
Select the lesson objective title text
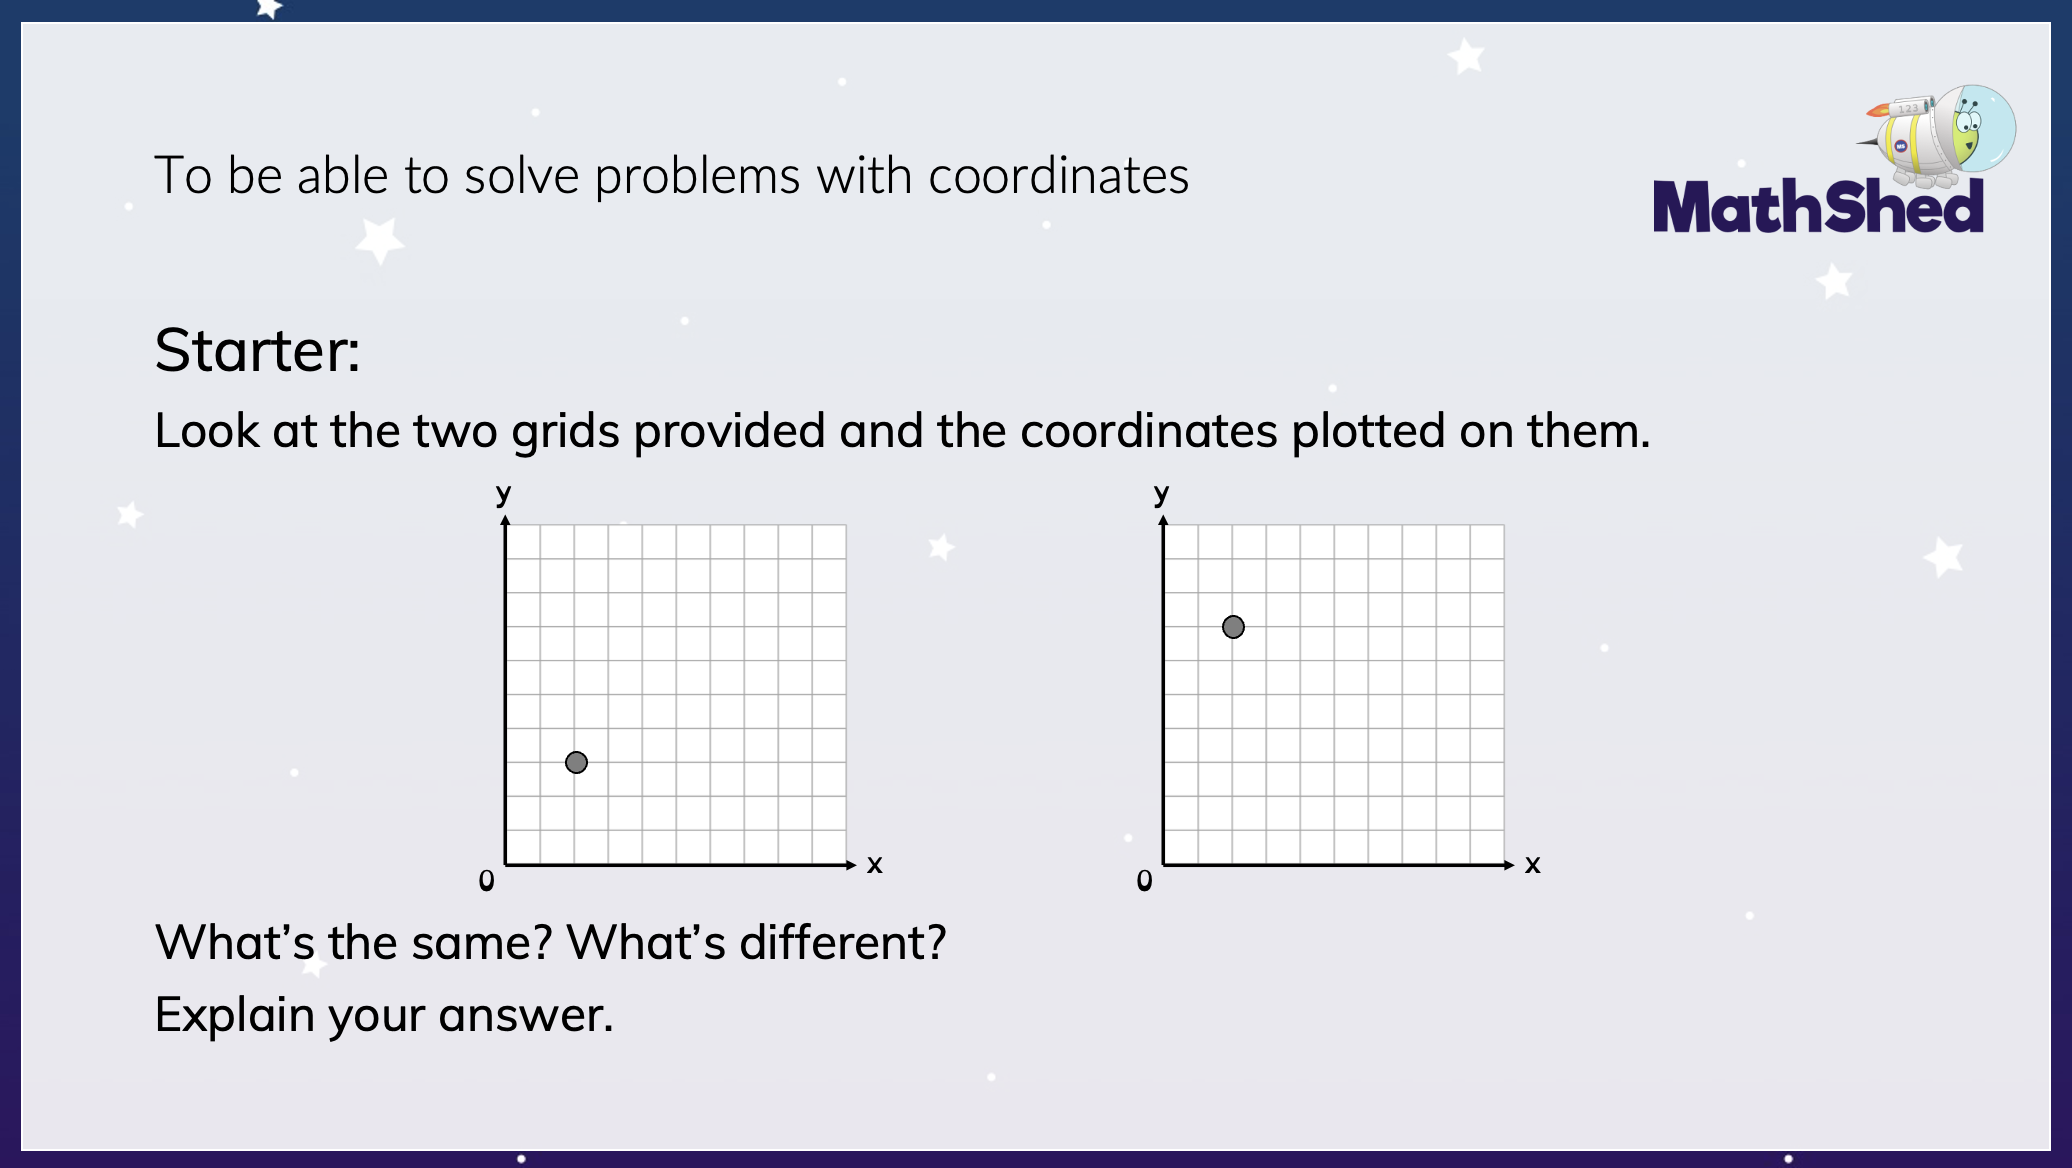pyautogui.click(x=671, y=176)
